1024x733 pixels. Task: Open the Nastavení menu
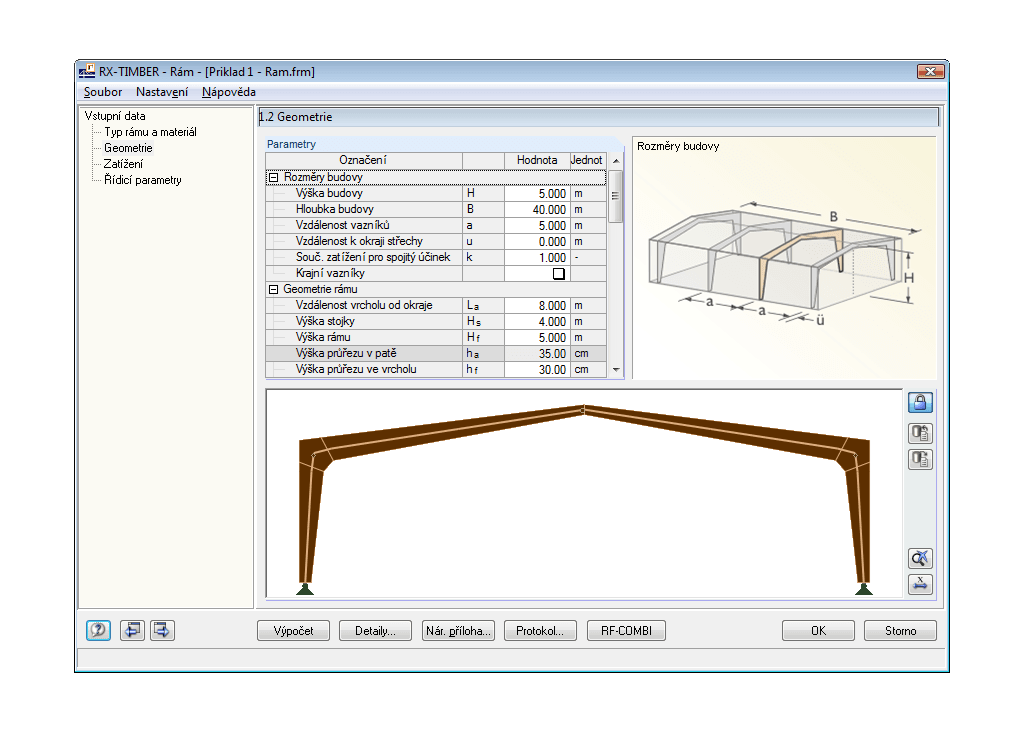pyautogui.click(x=162, y=92)
